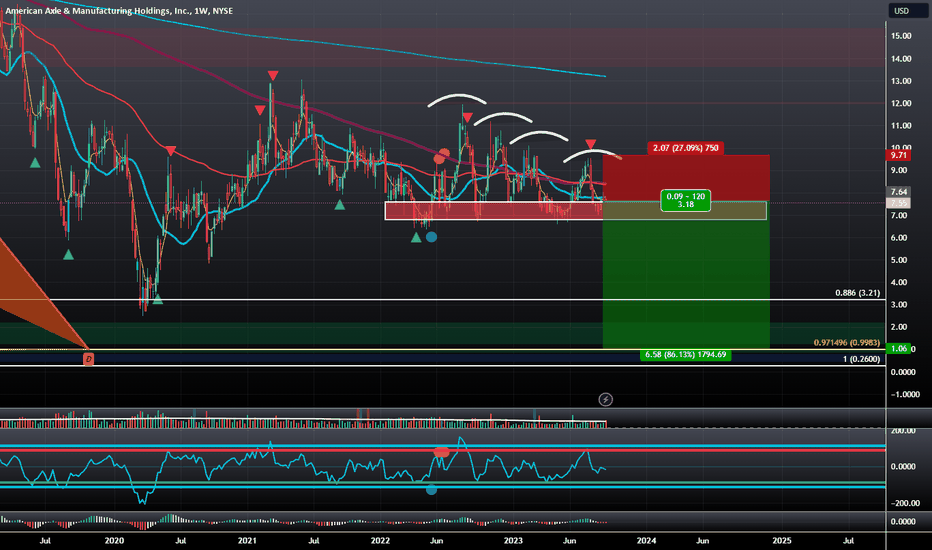Click the green 1.06 target price label

point(898,348)
